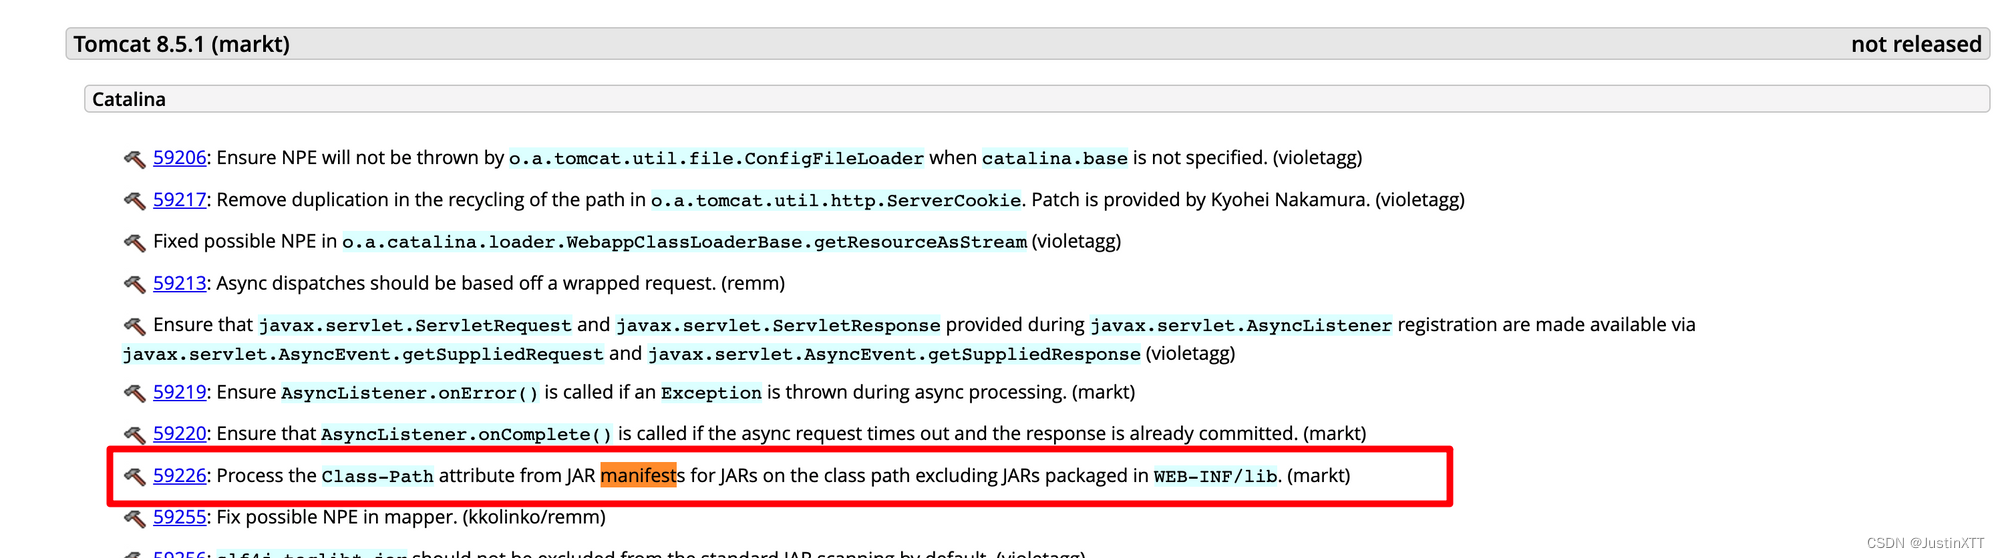This screenshot has width=2000, height=558.
Task: Click 'WebappClassLoaderBase.getResourceAsStream' code text
Action: (x=797, y=242)
